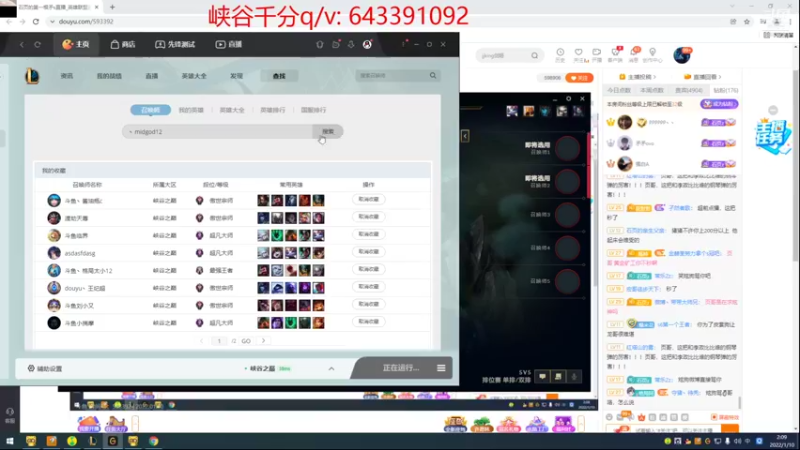The width and height of the screenshot is (800, 450).
Task: Open WeGame user avatar icon in top bar
Action: point(367,44)
